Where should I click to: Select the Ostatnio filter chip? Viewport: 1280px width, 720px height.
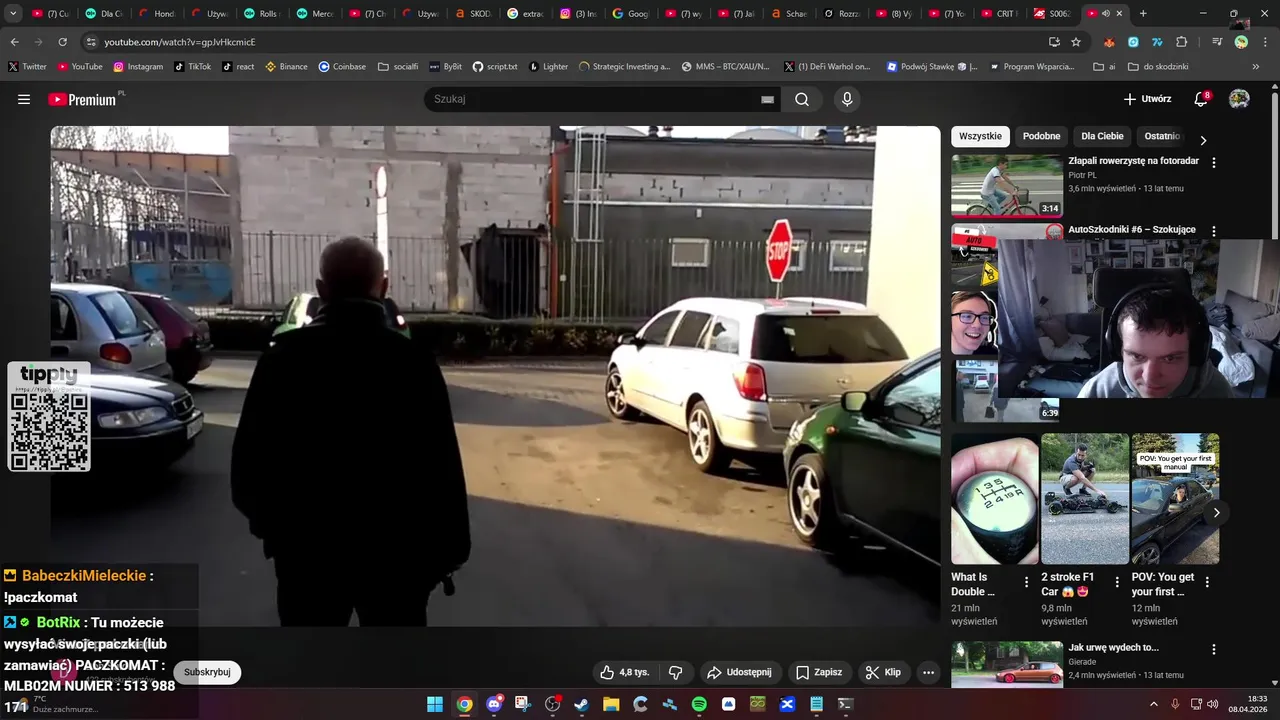pos(1162,136)
